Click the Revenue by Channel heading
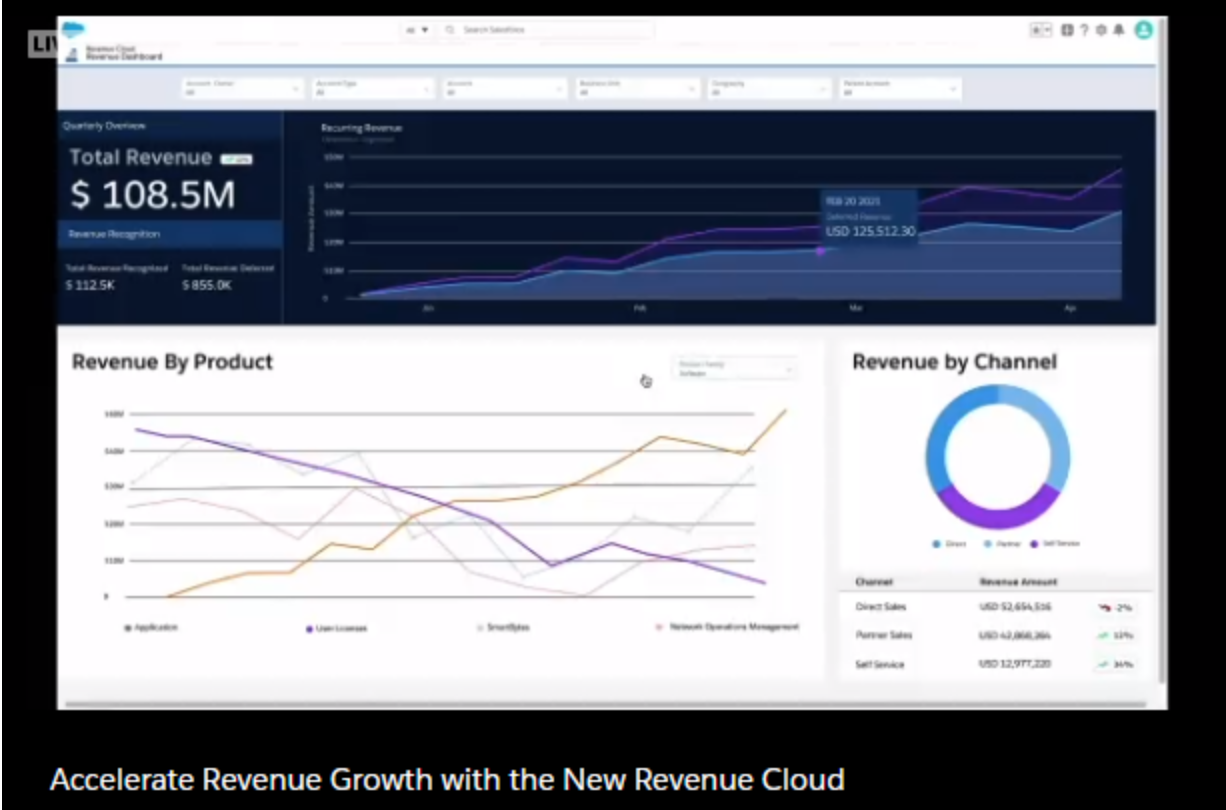 [954, 362]
